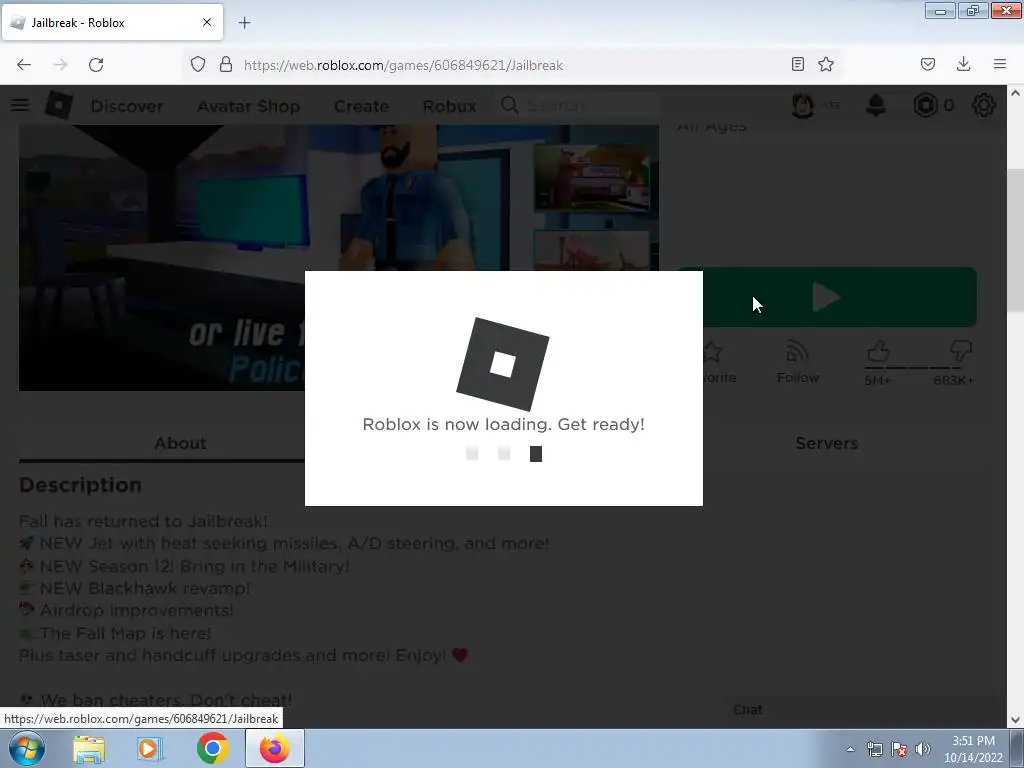Bookmark this page with the star icon
Image resolution: width=1024 pixels, height=768 pixels.
(x=826, y=64)
